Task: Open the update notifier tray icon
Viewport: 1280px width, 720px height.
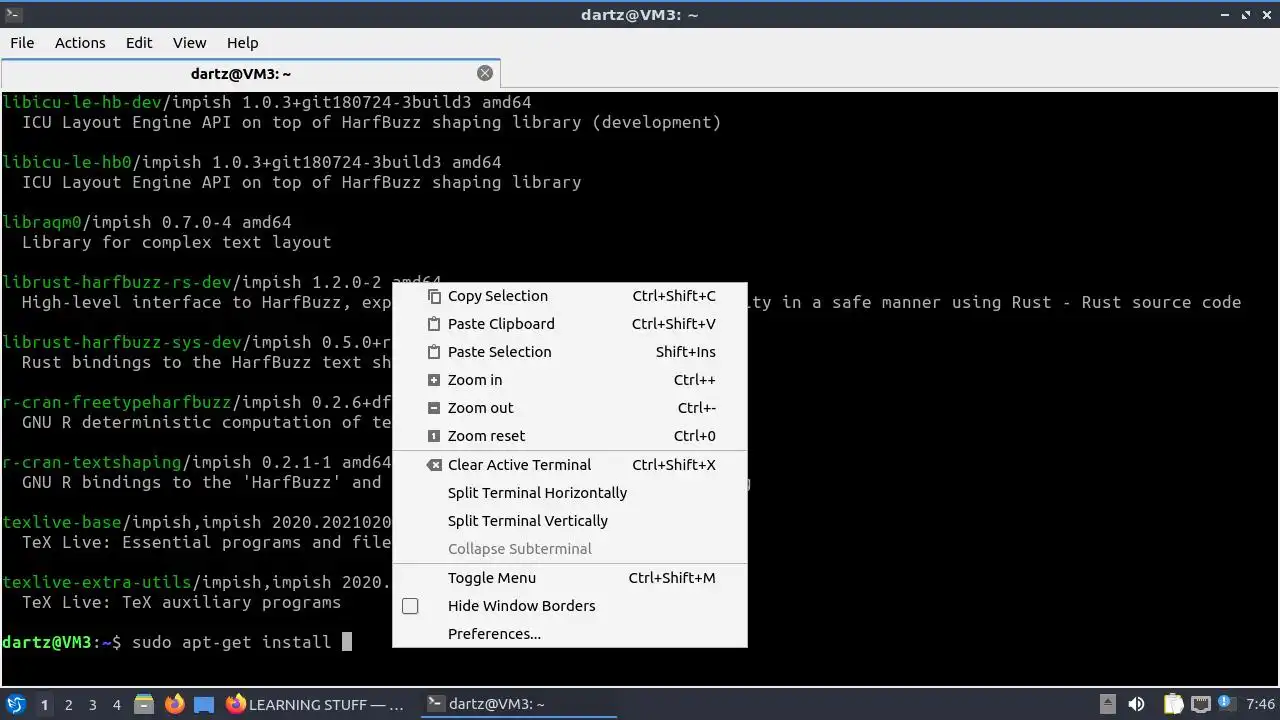Action: coord(1225,704)
